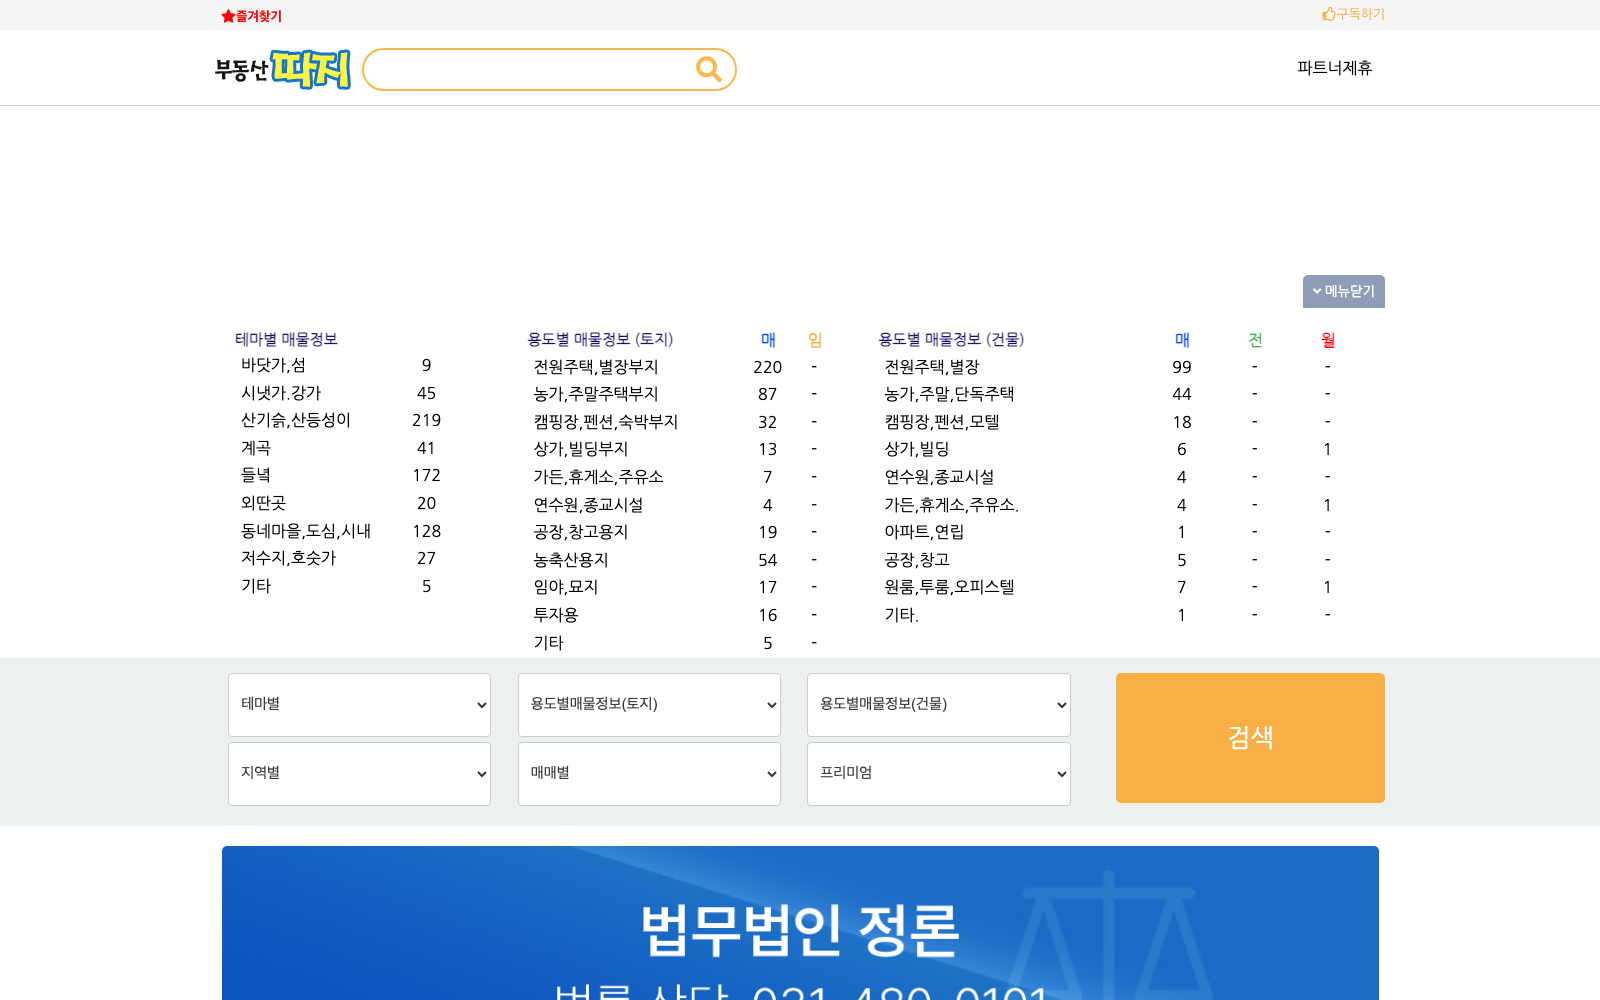Open the 계곡 theme listing

255,448
